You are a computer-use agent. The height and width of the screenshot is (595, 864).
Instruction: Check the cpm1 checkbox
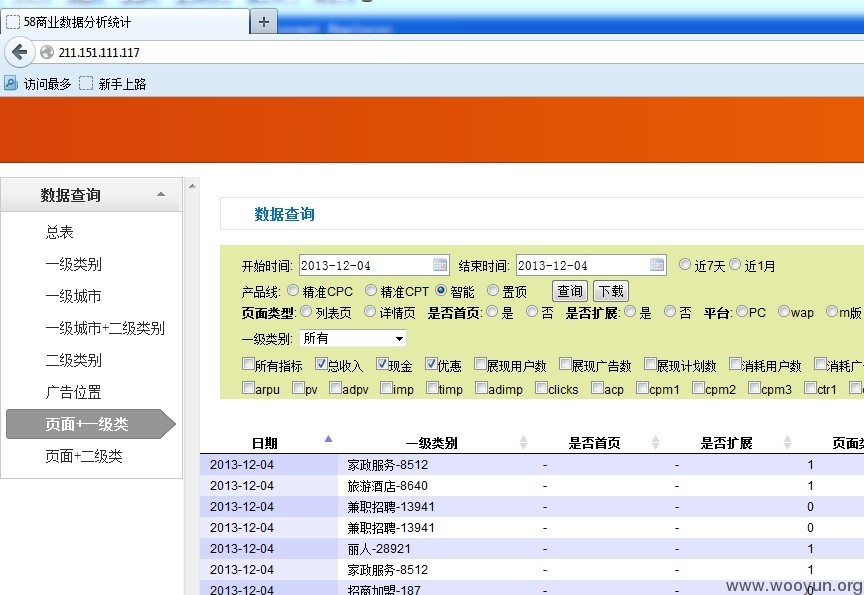(x=642, y=388)
